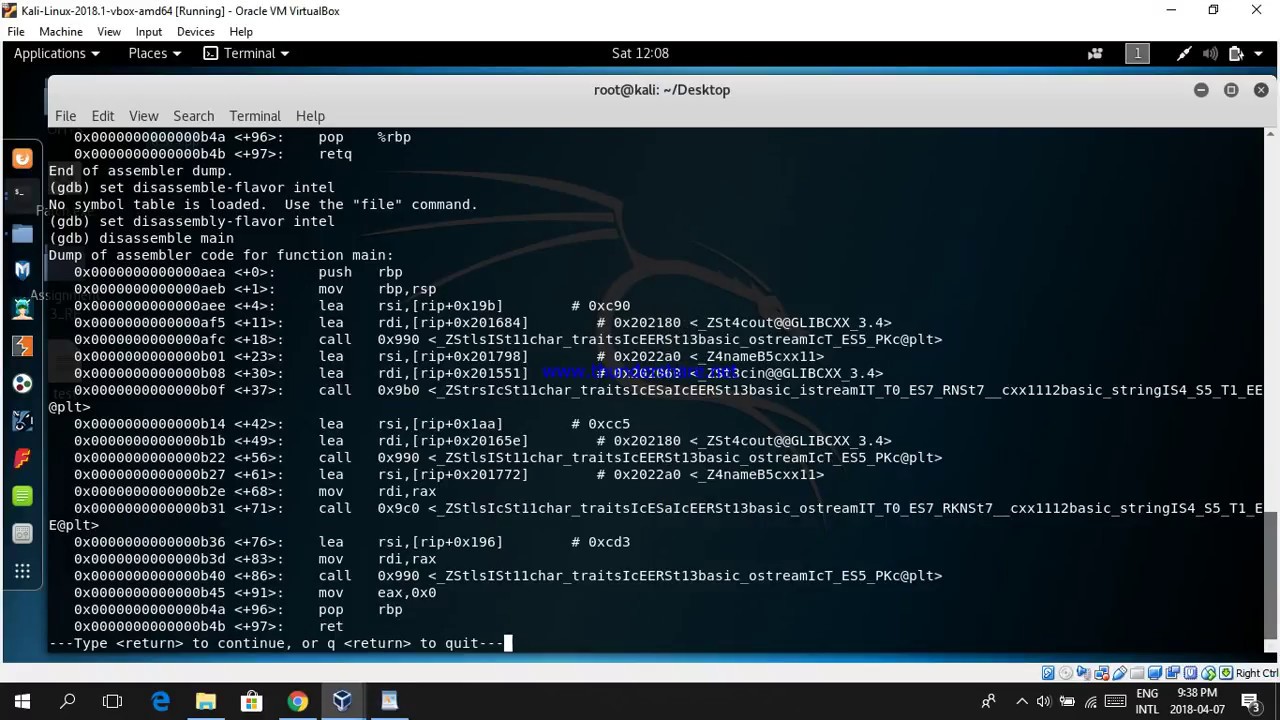Open File Explorer from the taskbar
This screenshot has height=720, width=1280.
[205, 702]
